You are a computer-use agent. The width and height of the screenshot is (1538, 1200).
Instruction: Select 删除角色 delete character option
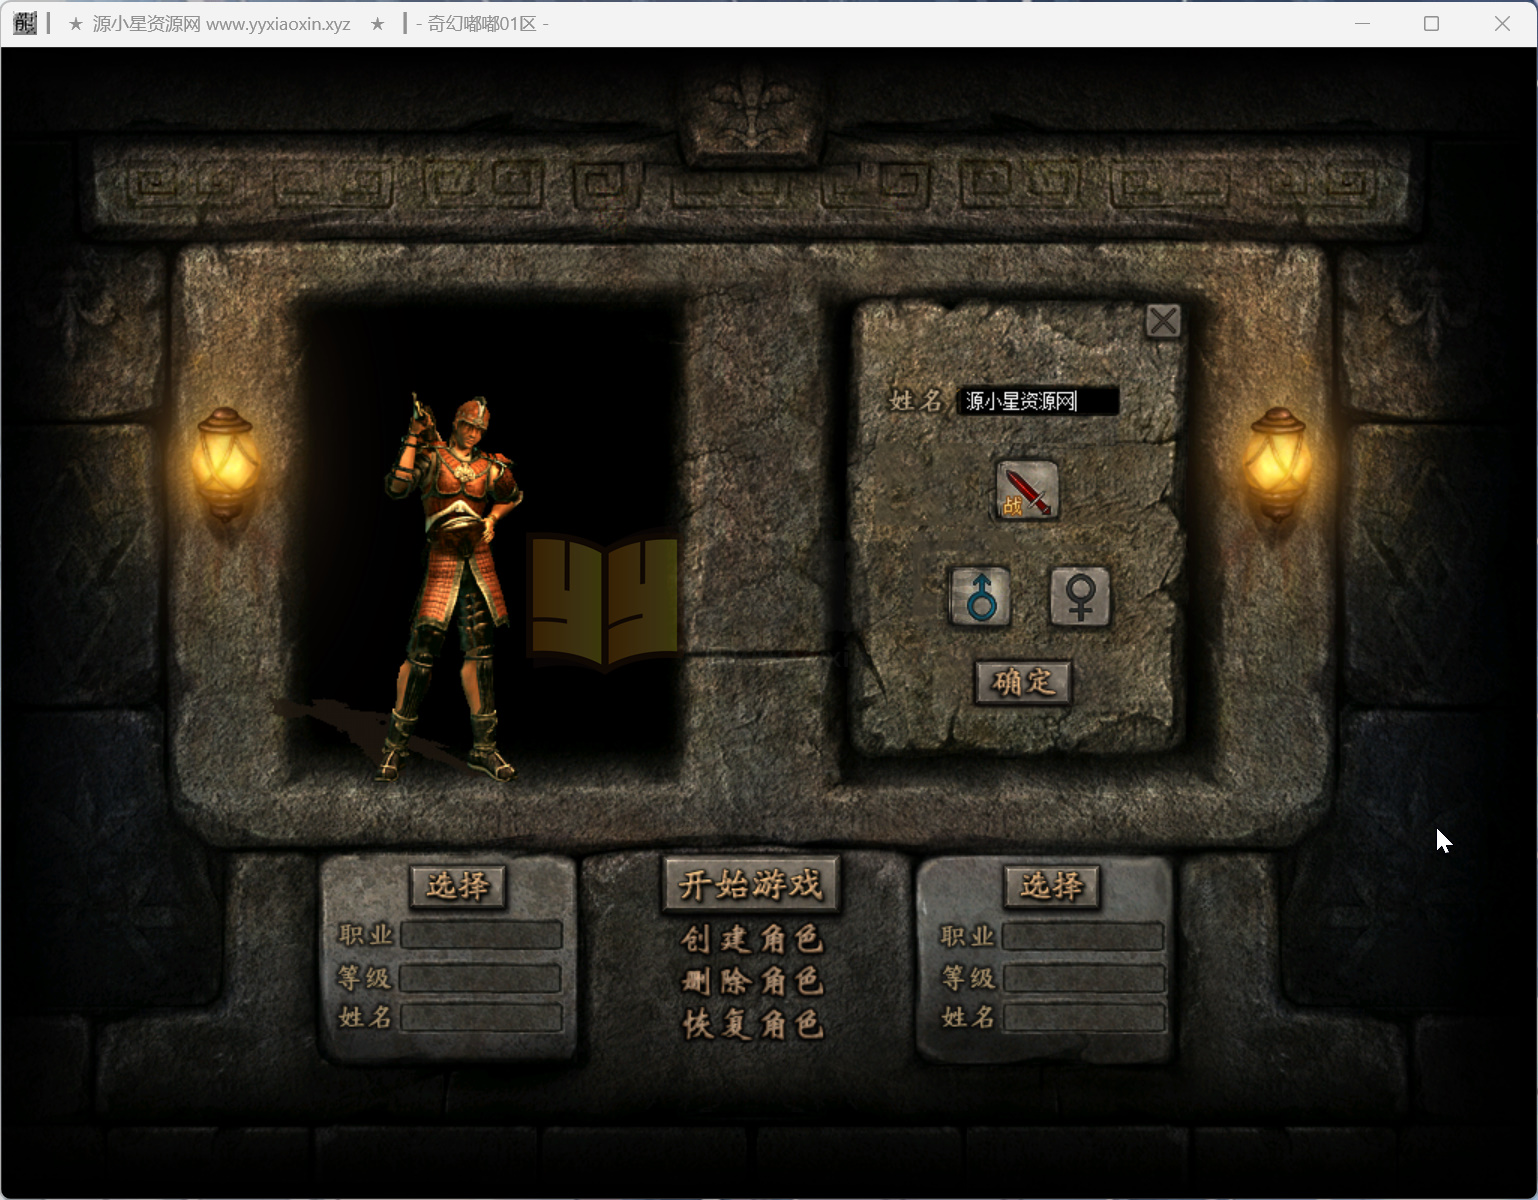click(x=752, y=982)
